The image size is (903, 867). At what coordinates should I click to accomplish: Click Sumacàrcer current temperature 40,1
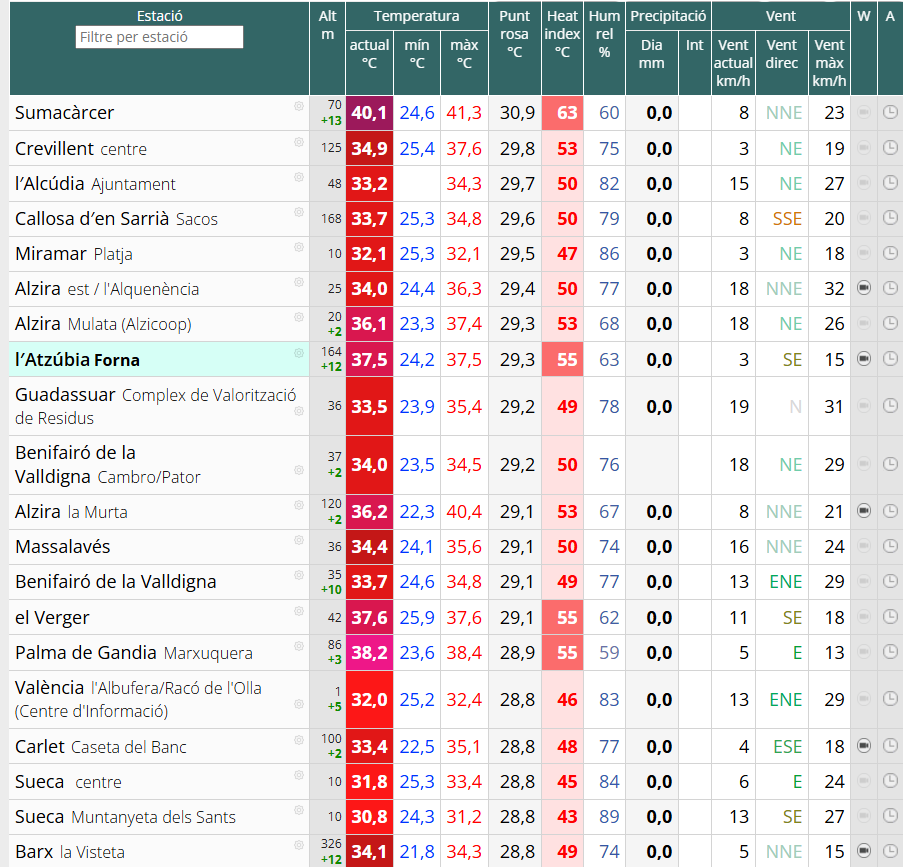click(369, 112)
